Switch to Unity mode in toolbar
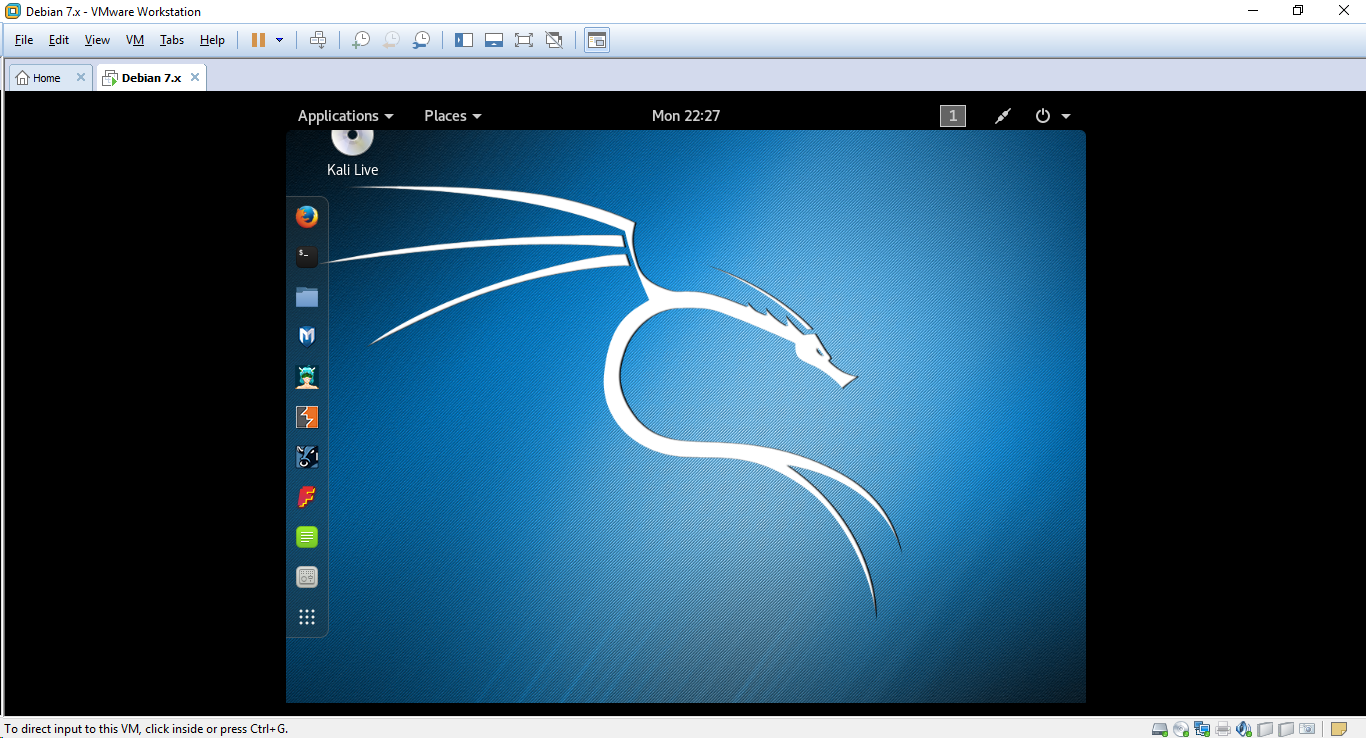Image resolution: width=1366 pixels, height=738 pixels. click(x=554, y=40)
